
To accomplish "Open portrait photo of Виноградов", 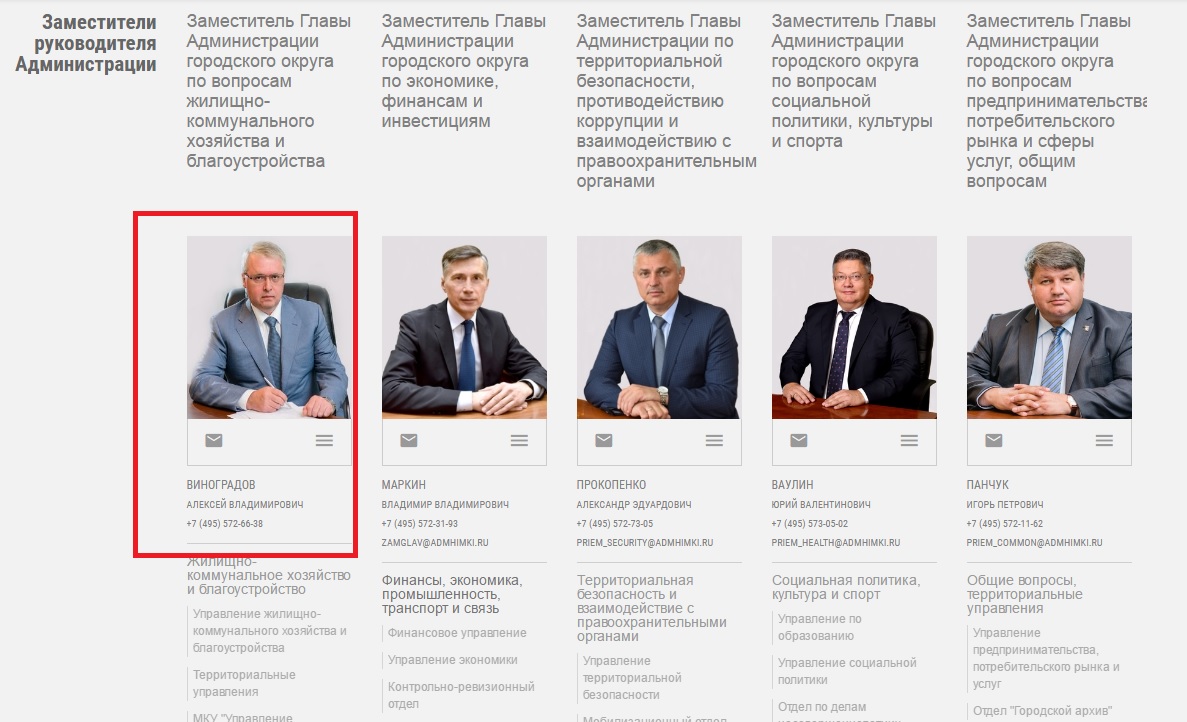I will click(x=269, y=327).
